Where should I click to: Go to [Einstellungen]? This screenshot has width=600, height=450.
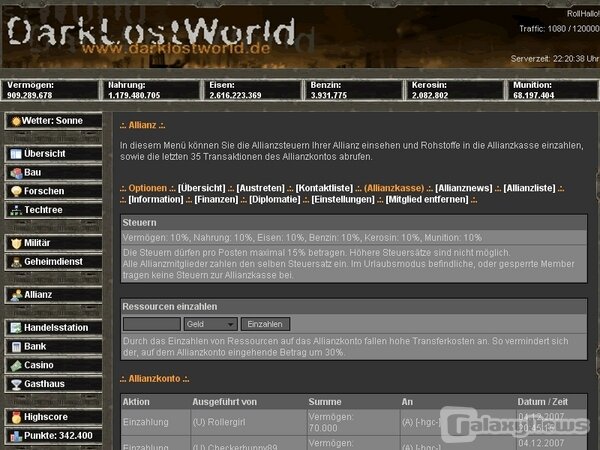[343, 199]
